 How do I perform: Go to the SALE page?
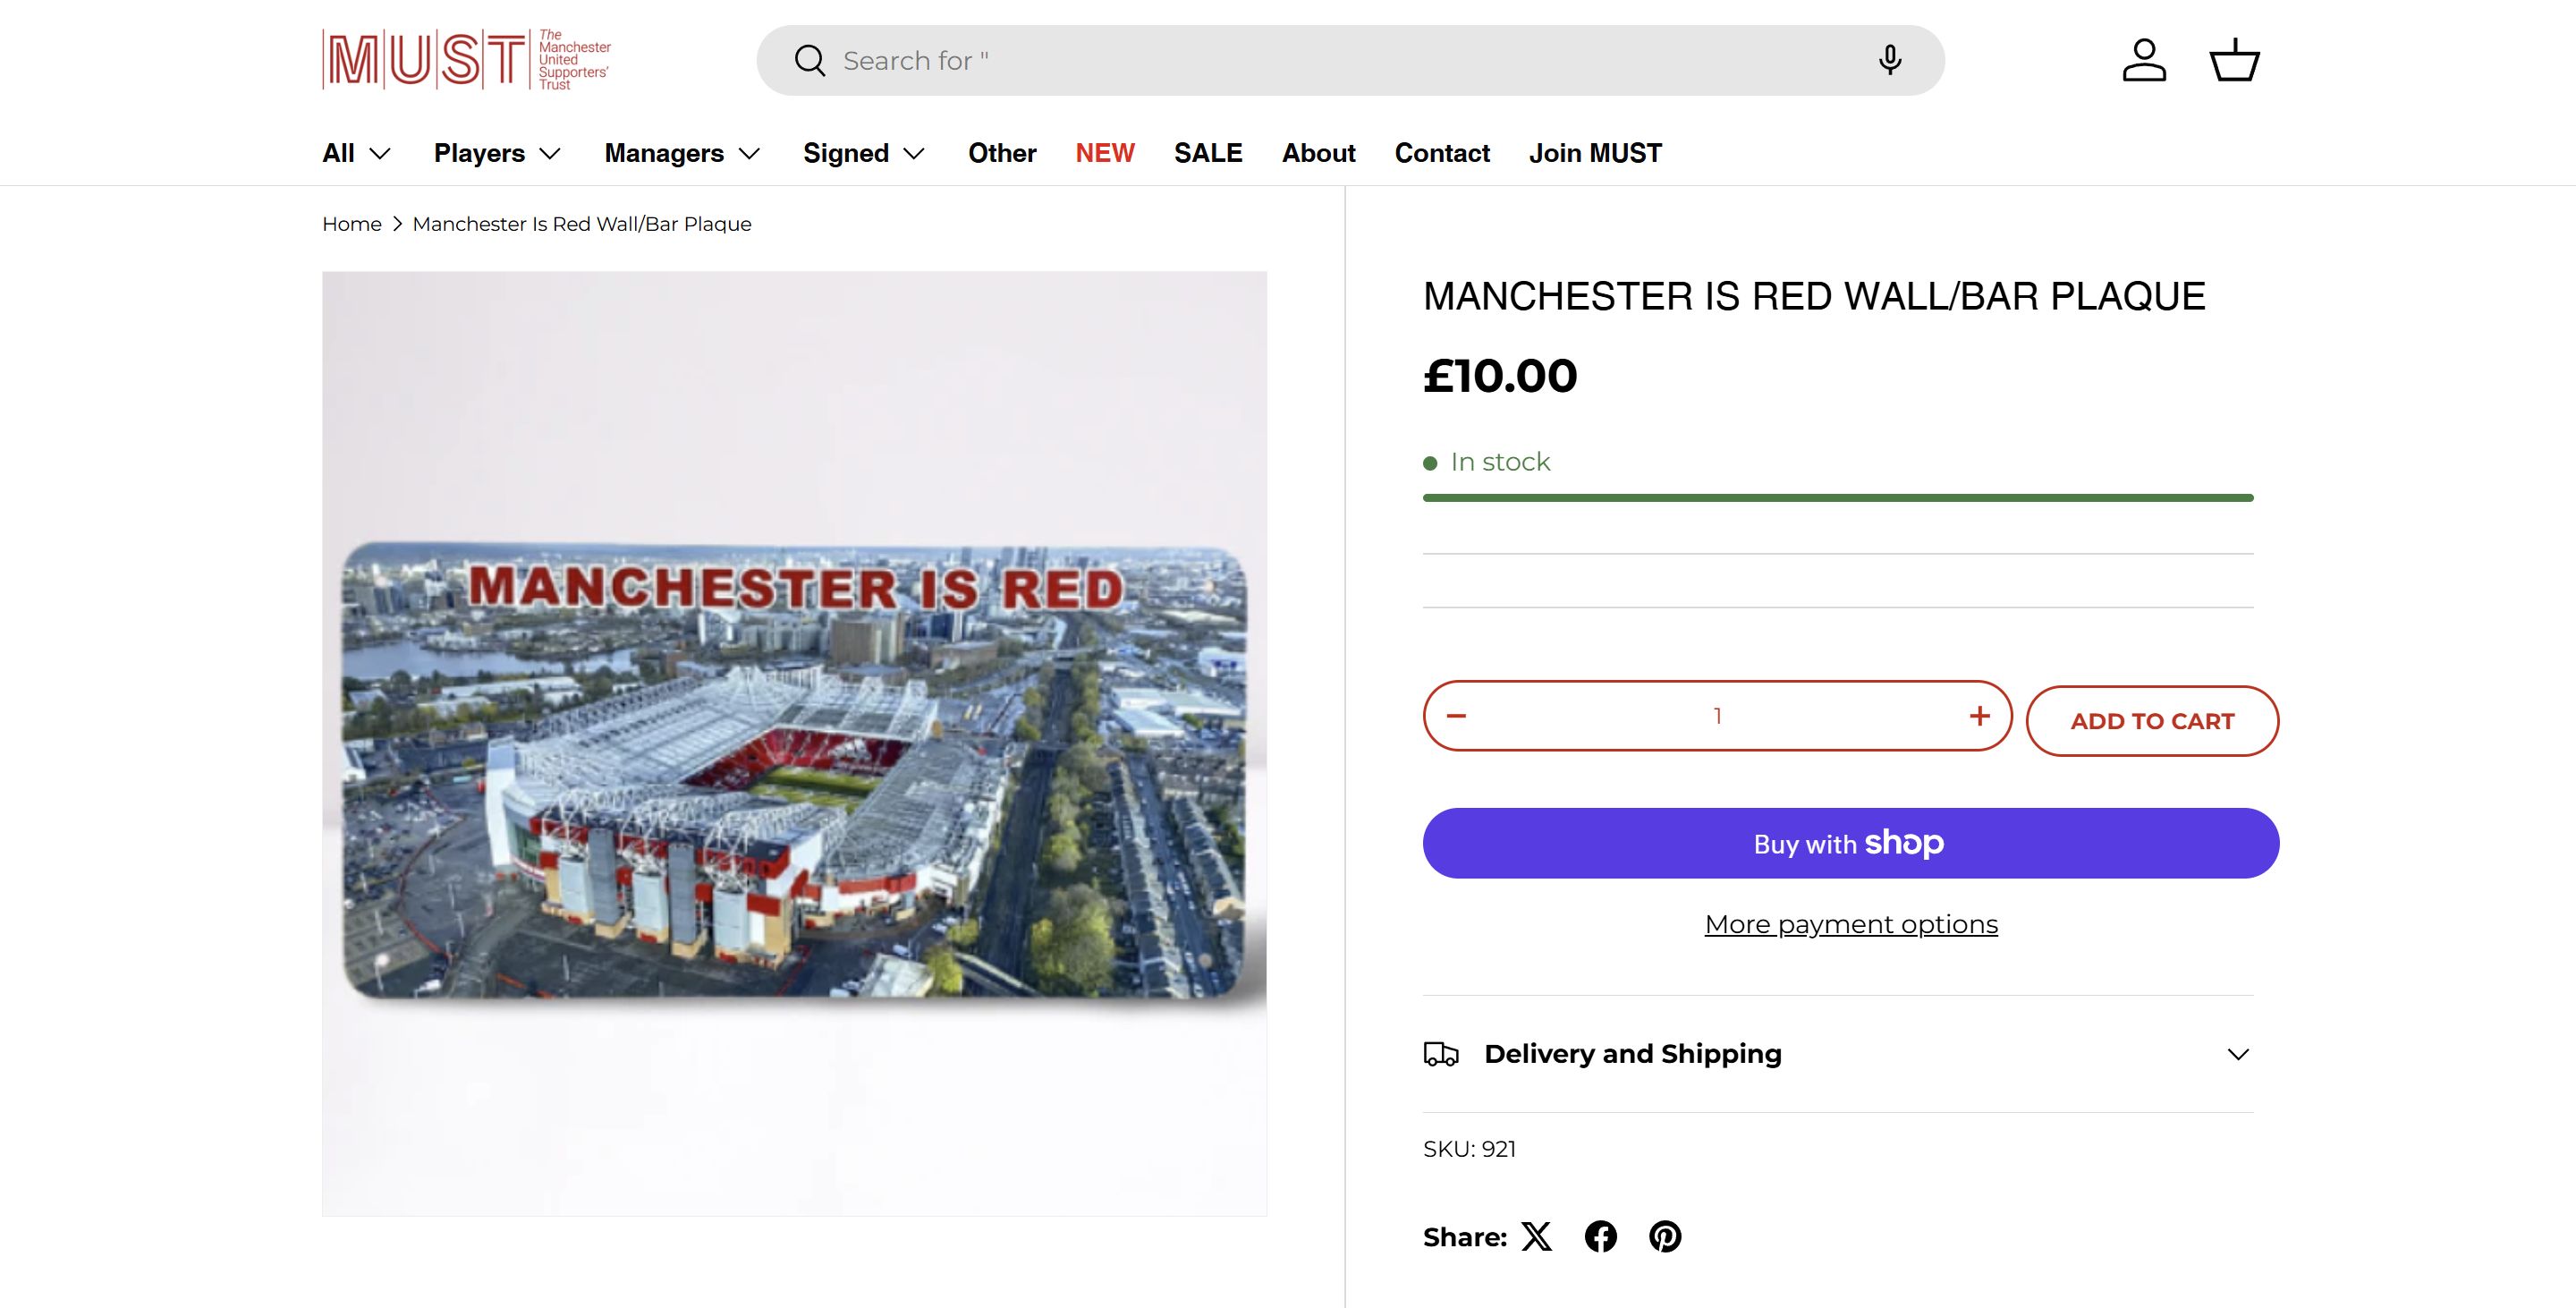(x=1208, y=153)
